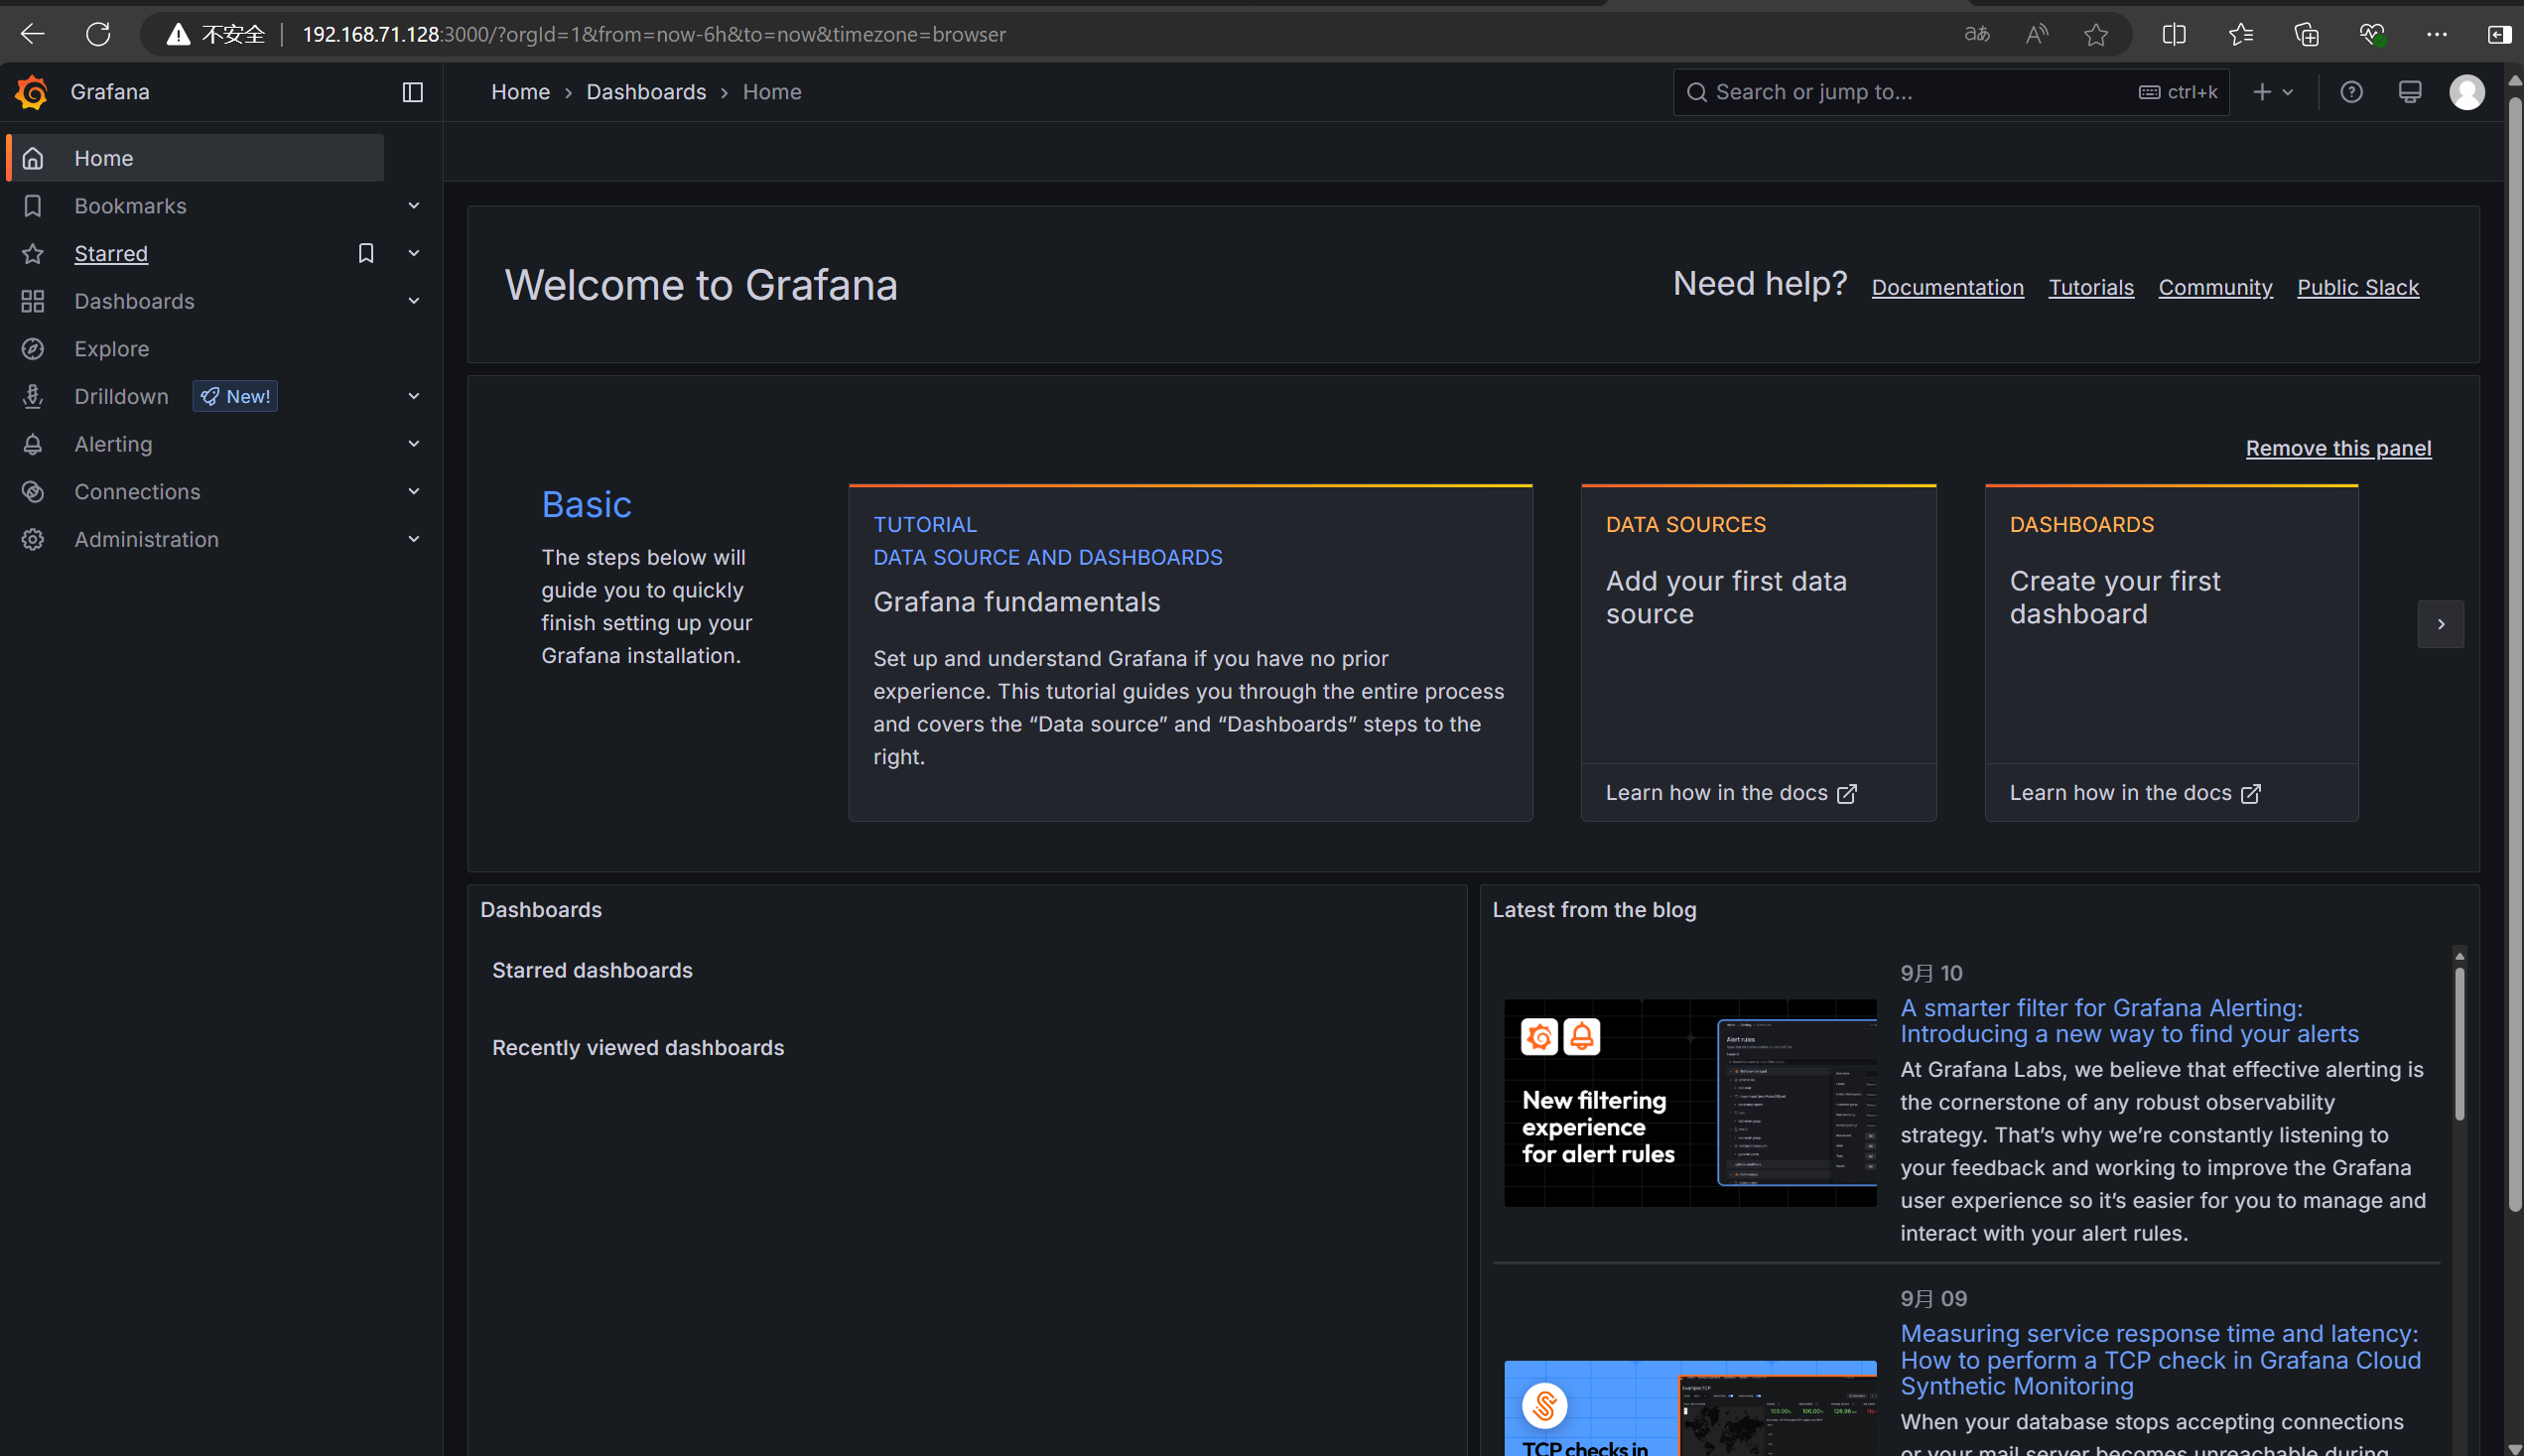
Task: Click Home in the breadcrumb
Action: (x=520, y=92)
